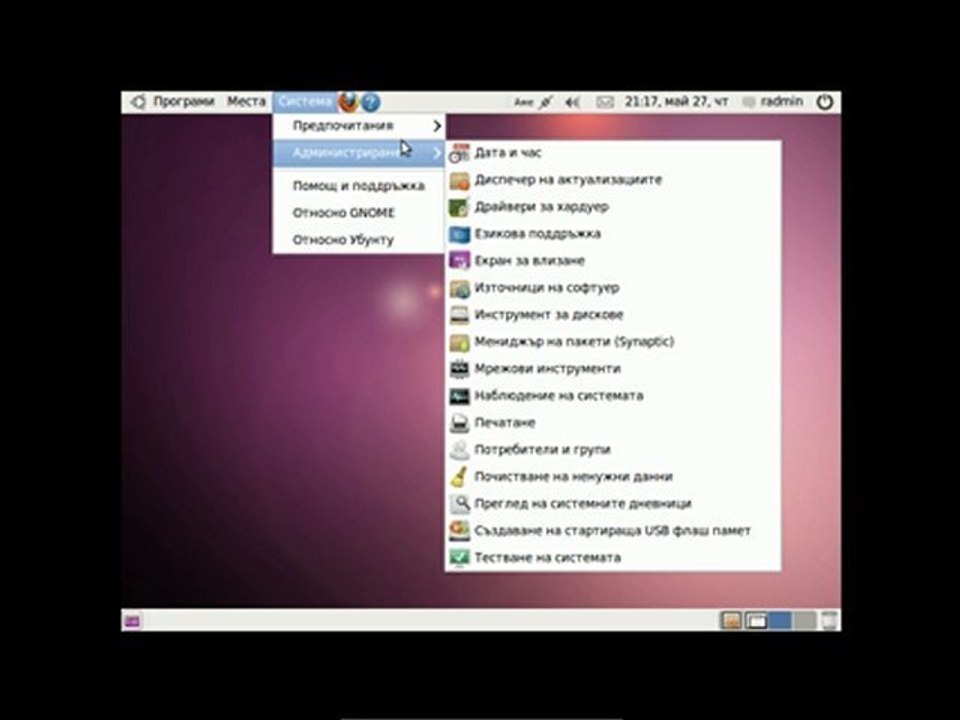Click the network connection indicator icon
960x720 pixels.
pos(546,102)
